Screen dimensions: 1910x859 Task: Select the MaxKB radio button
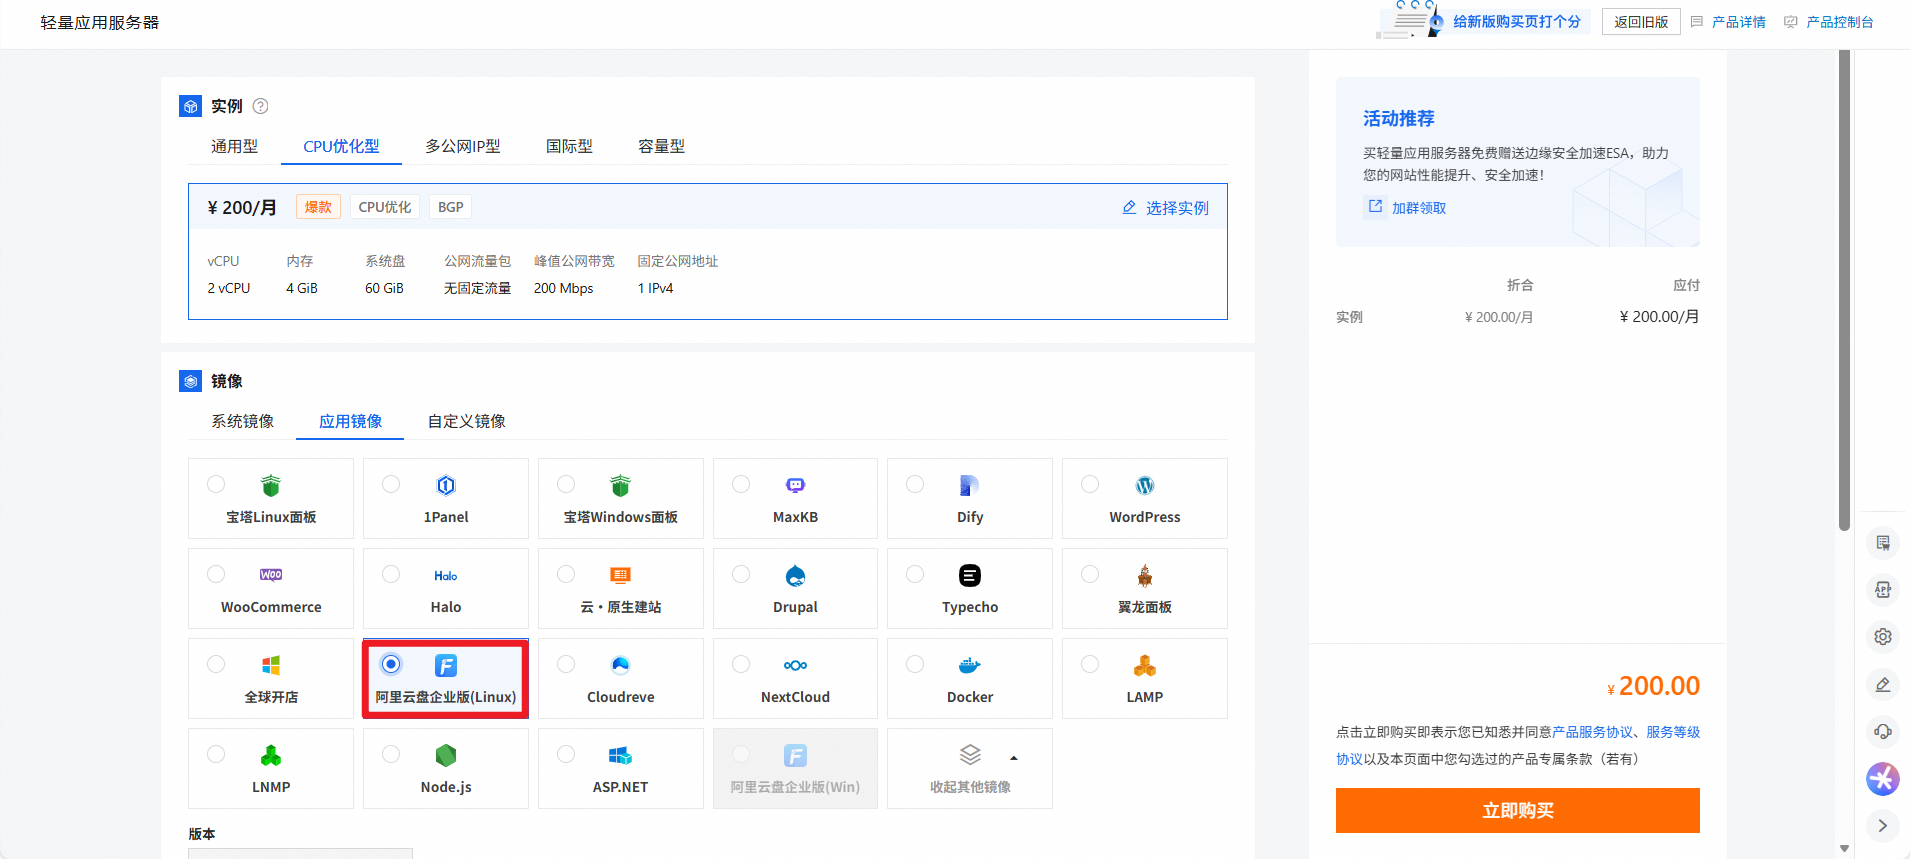tap(741, 484)
